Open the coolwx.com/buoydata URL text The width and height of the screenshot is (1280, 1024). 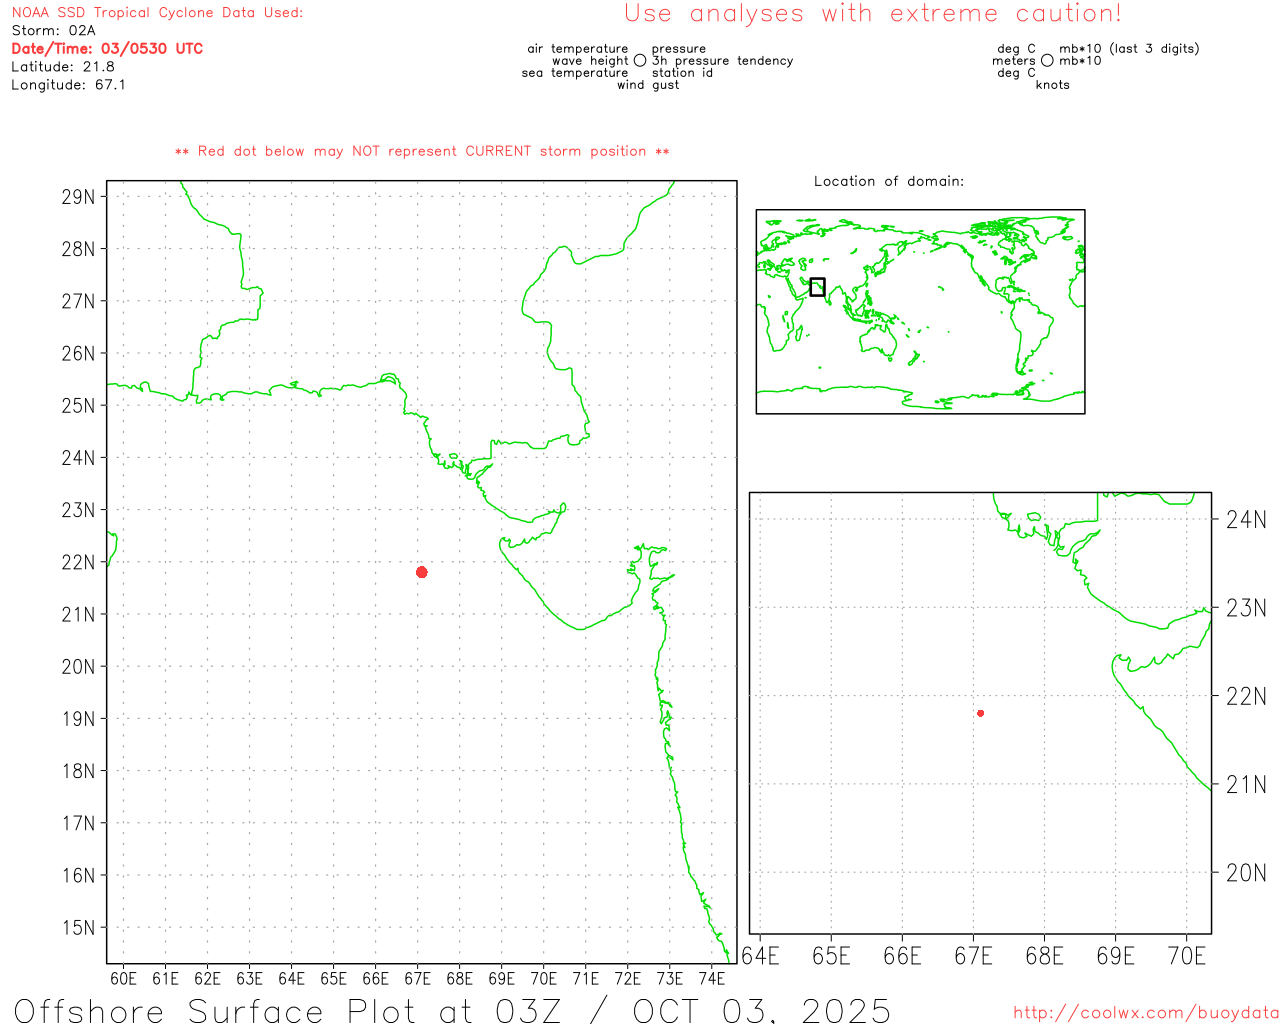1146,1013
